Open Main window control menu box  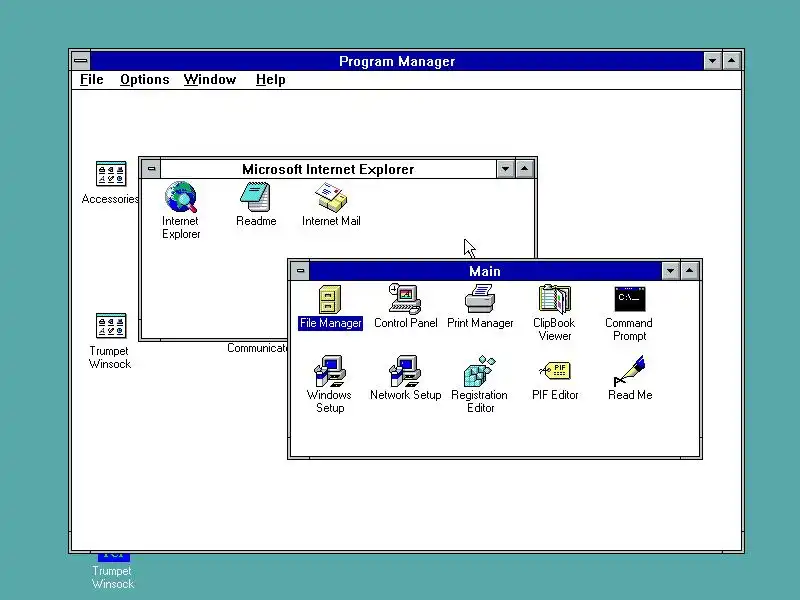point(301,270)
